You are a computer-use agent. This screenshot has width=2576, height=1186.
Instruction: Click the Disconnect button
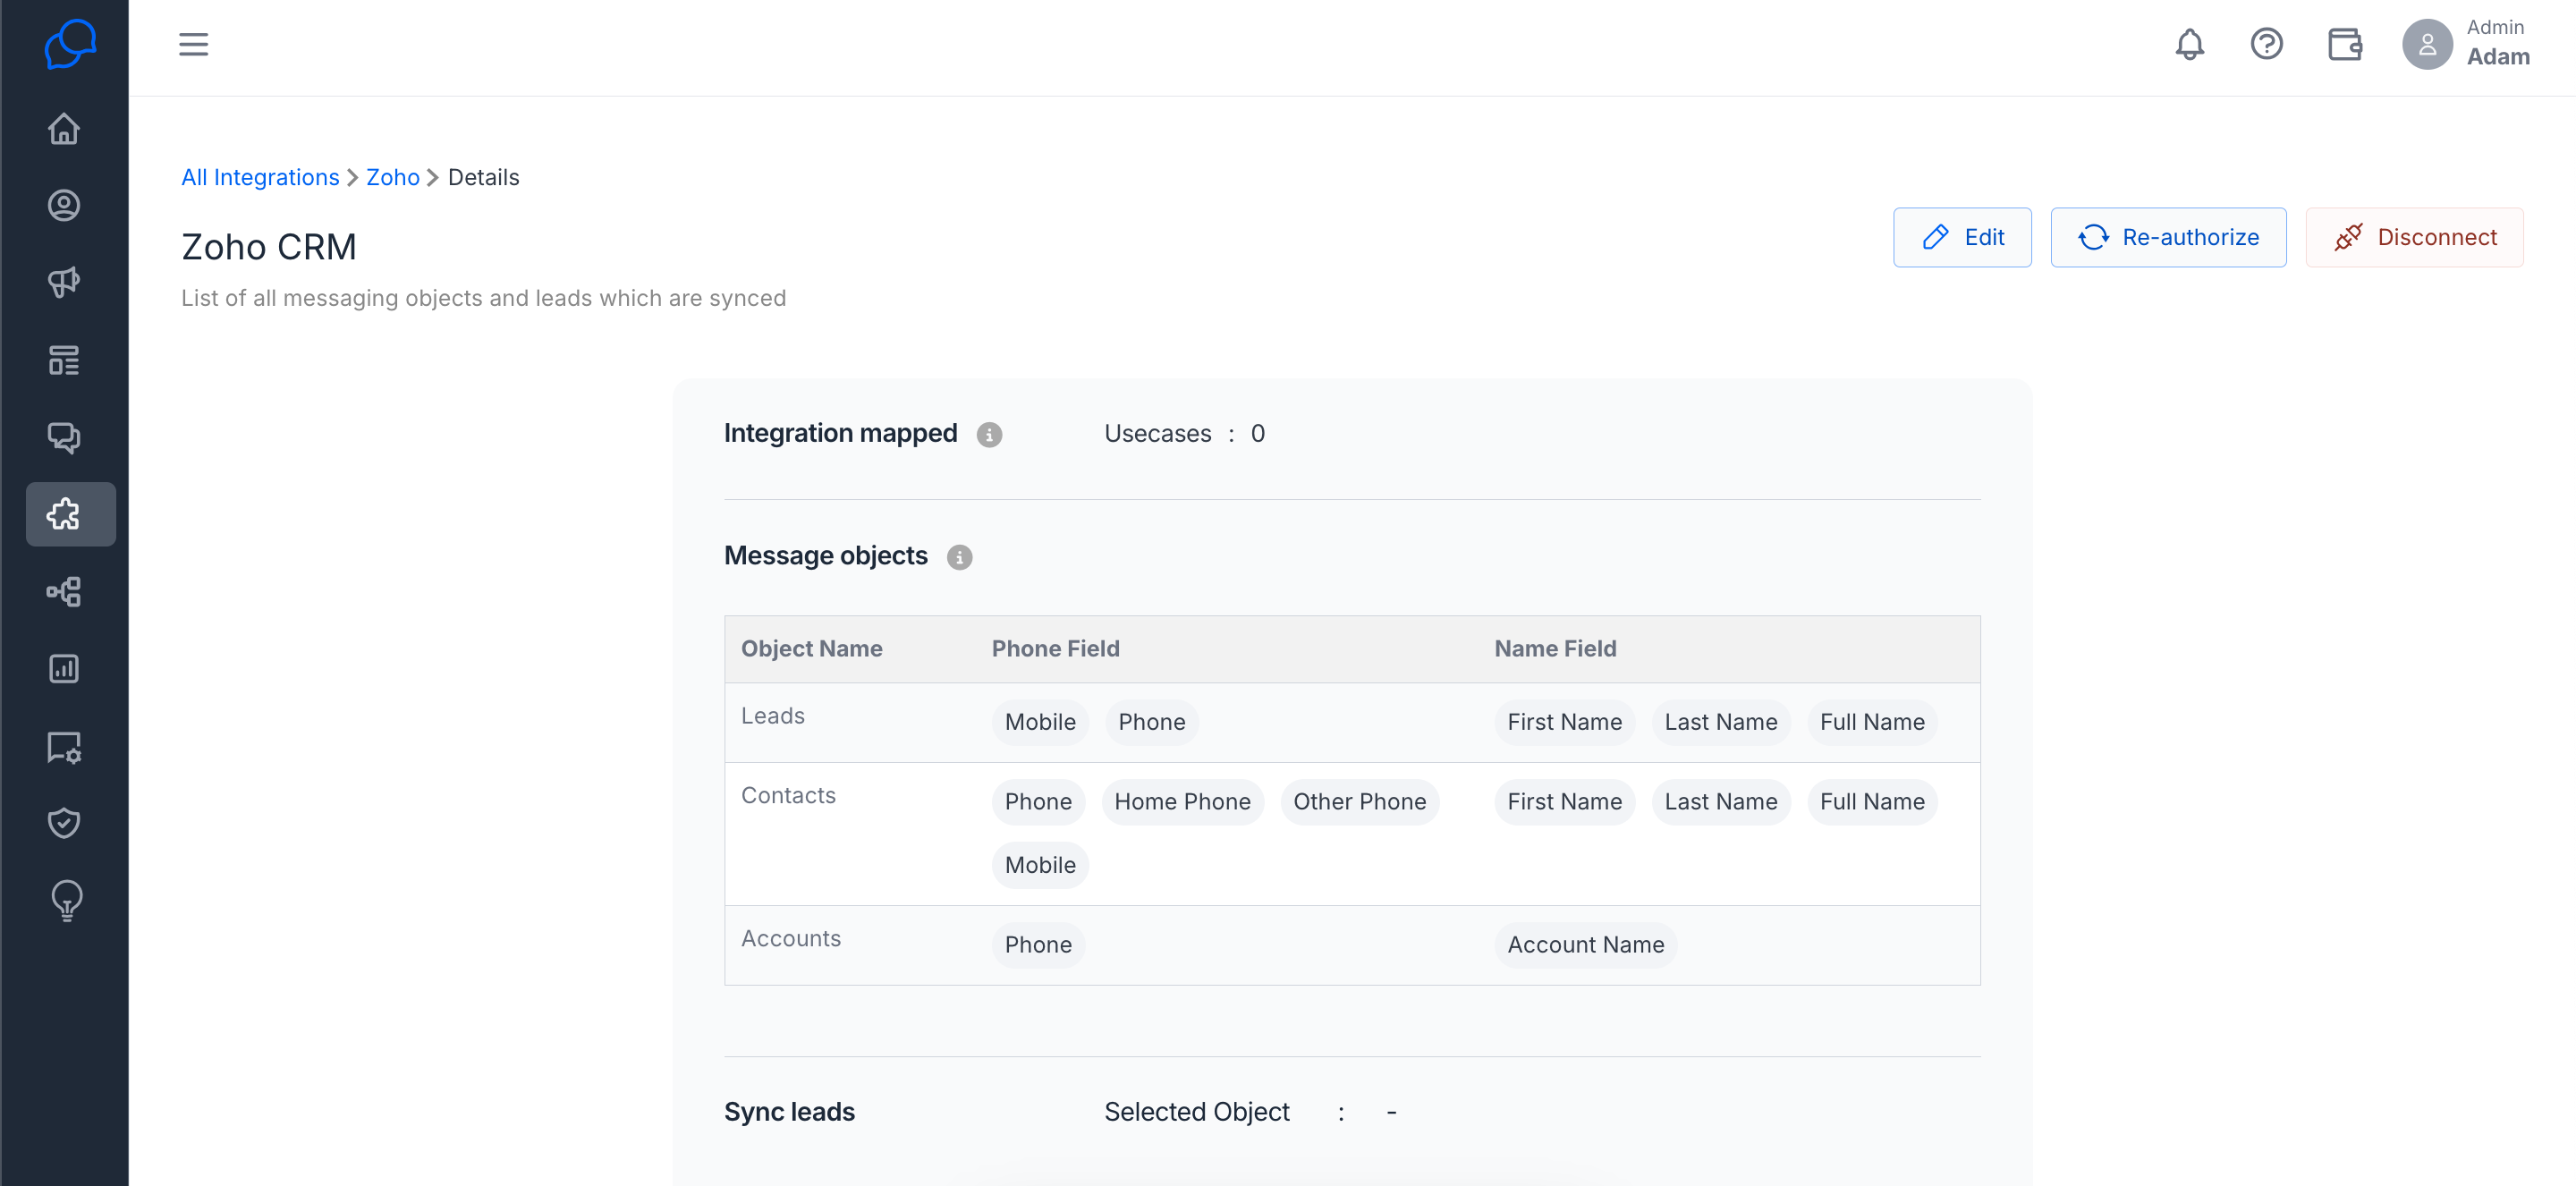2414,237
